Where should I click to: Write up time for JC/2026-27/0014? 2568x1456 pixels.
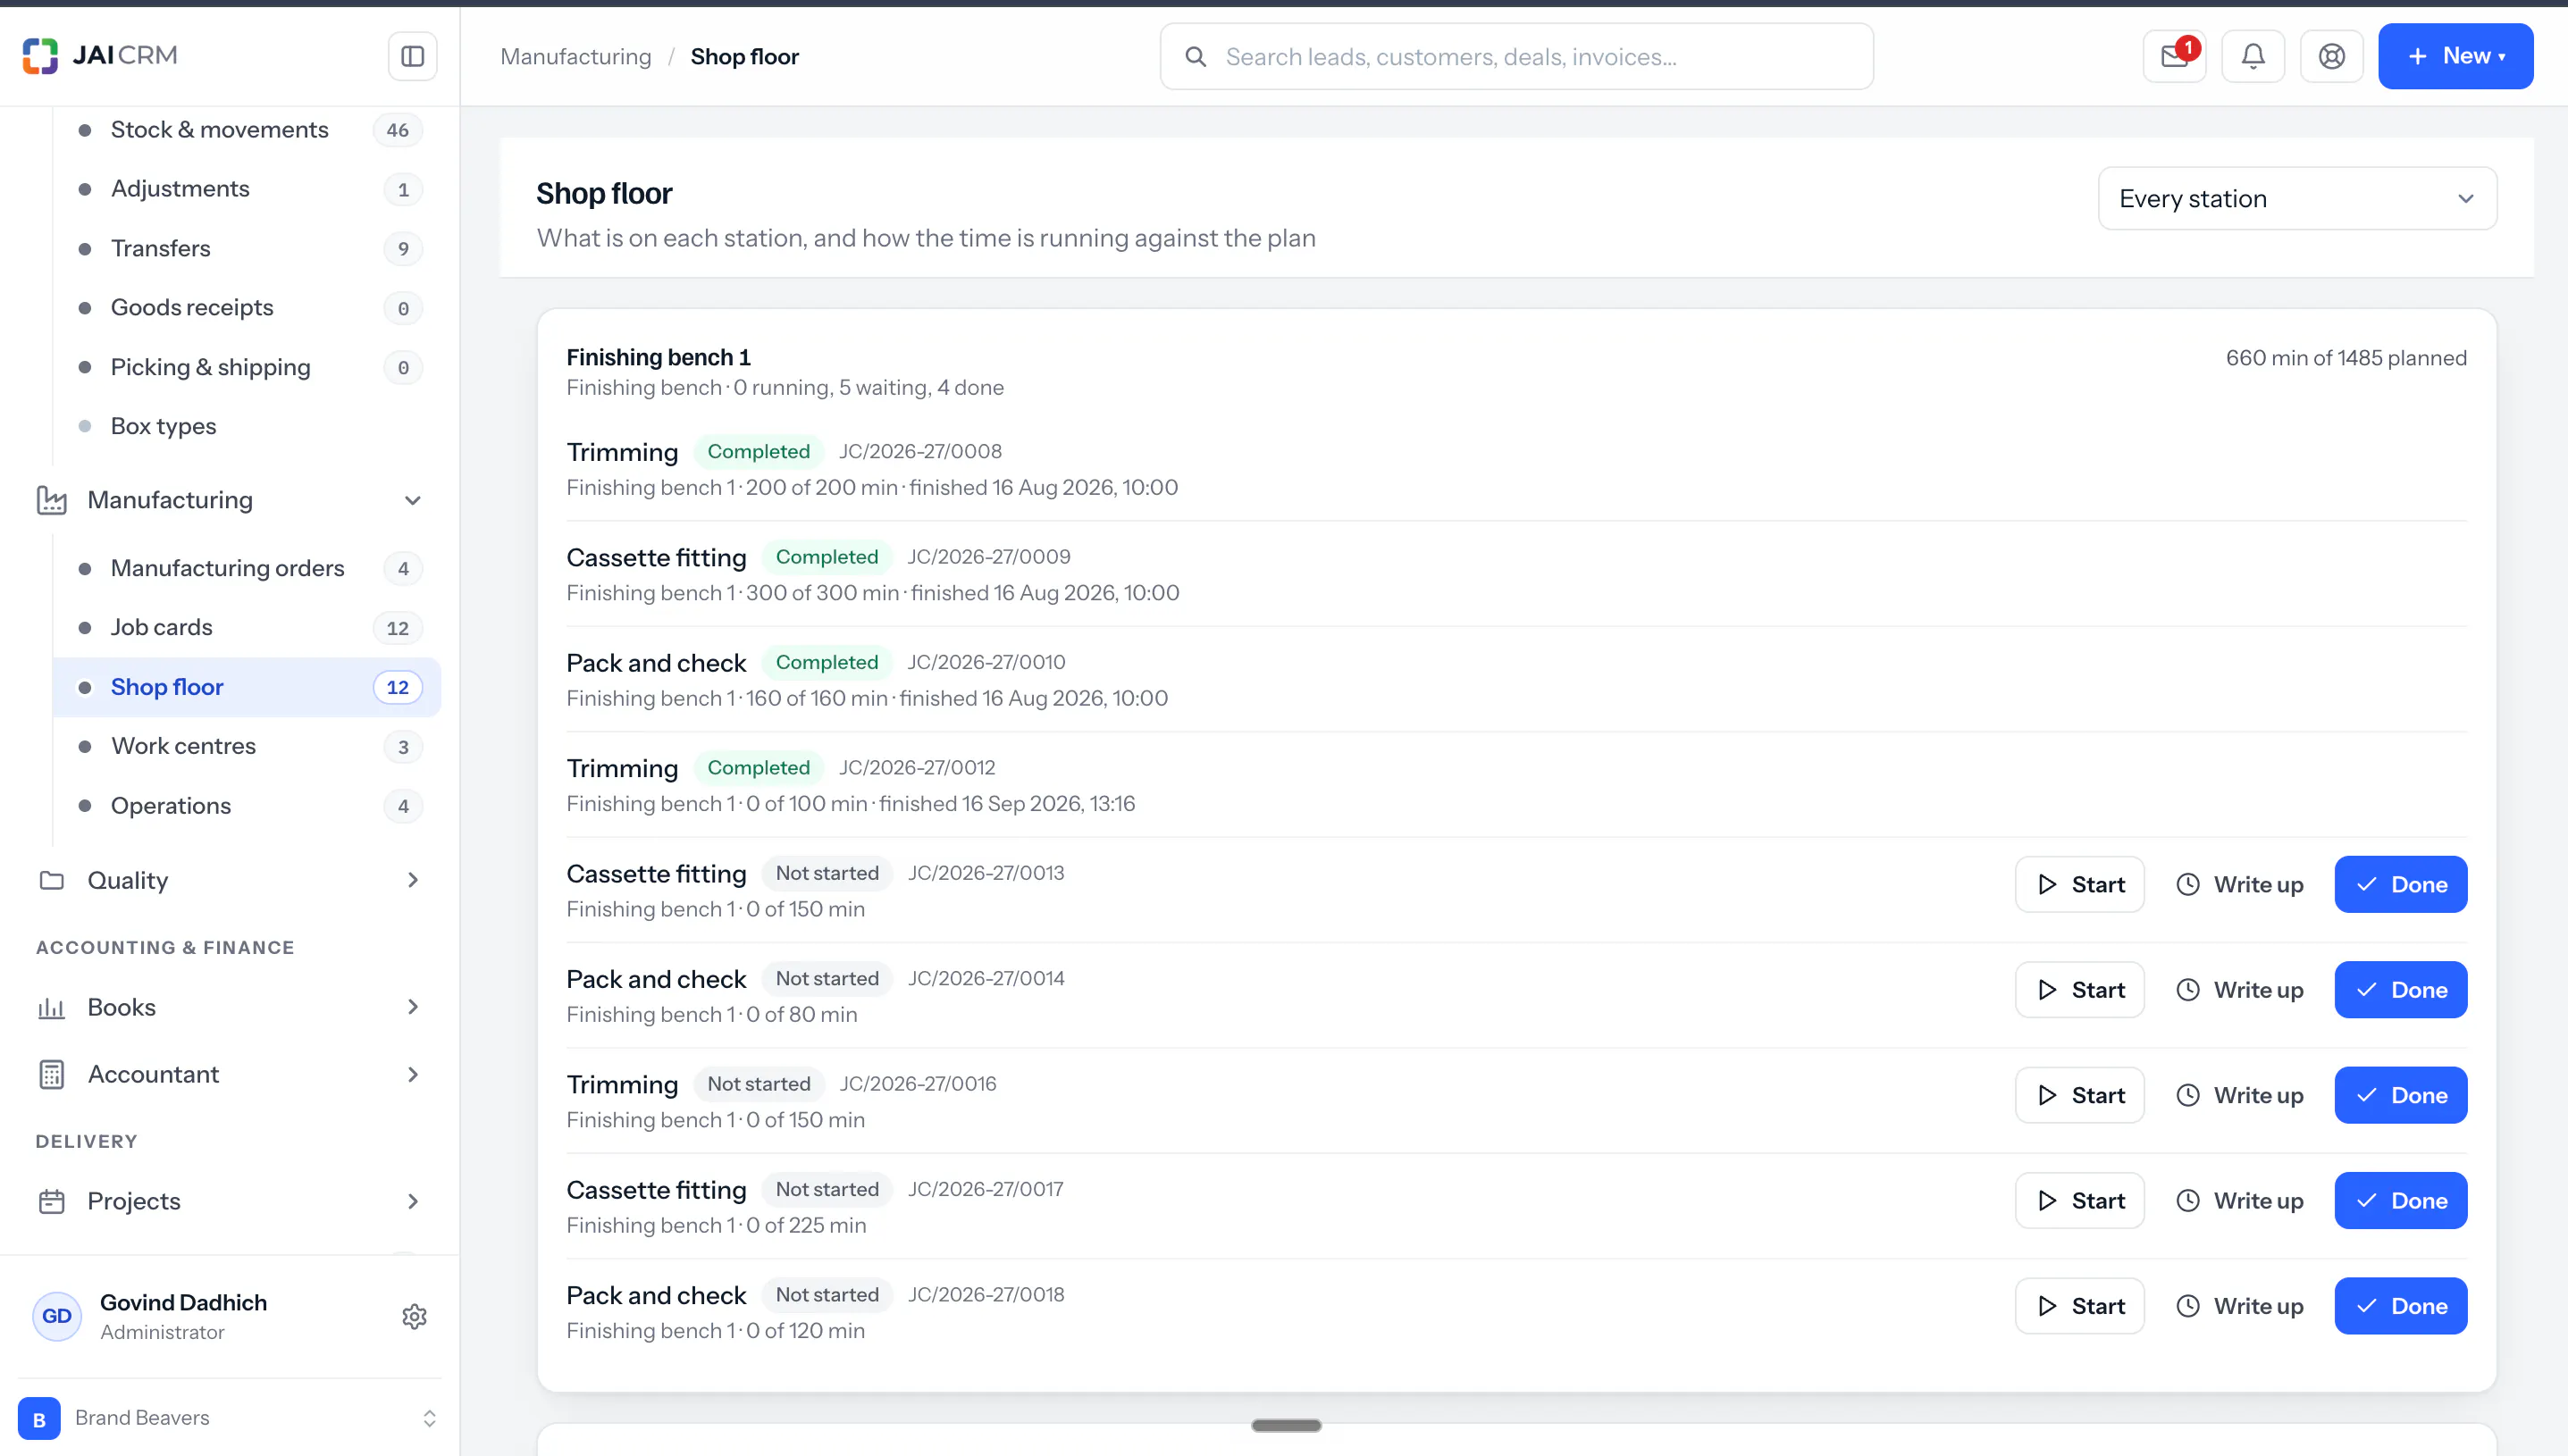pyautogui.click(x=2240, y=990)
